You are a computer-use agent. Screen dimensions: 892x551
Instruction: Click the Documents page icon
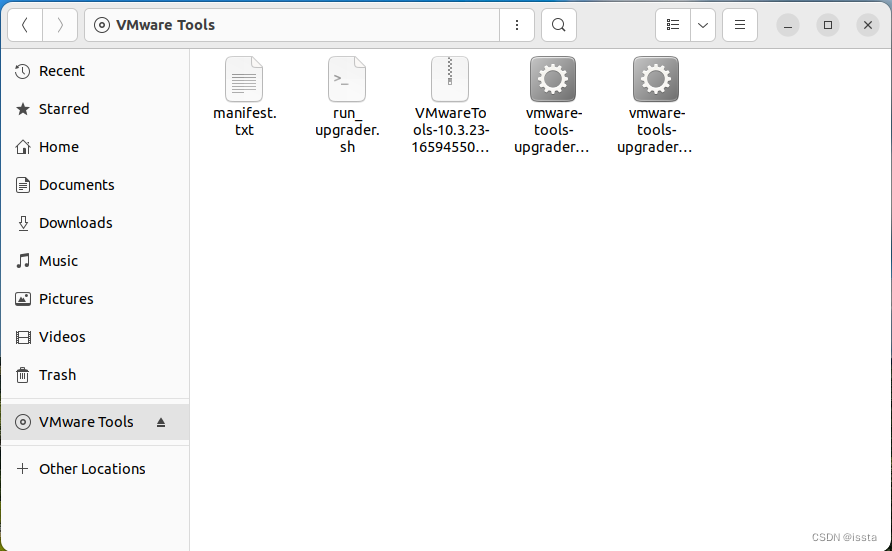point(23,185)
